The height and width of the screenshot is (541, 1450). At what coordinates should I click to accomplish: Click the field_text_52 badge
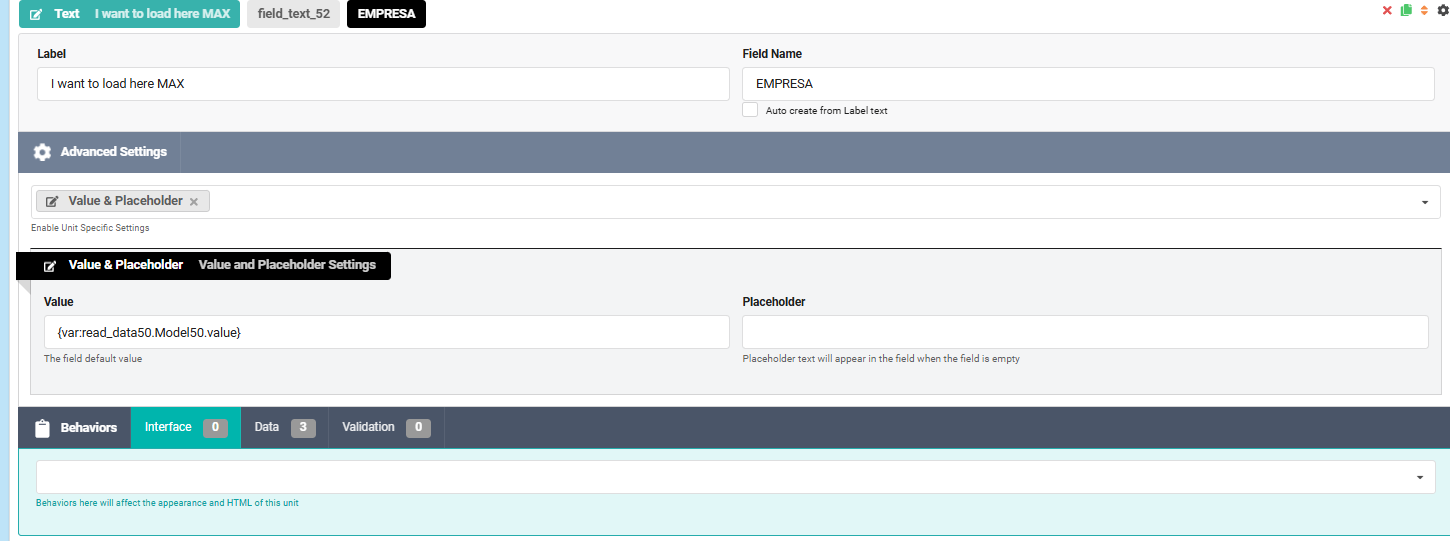coord(293,14)
